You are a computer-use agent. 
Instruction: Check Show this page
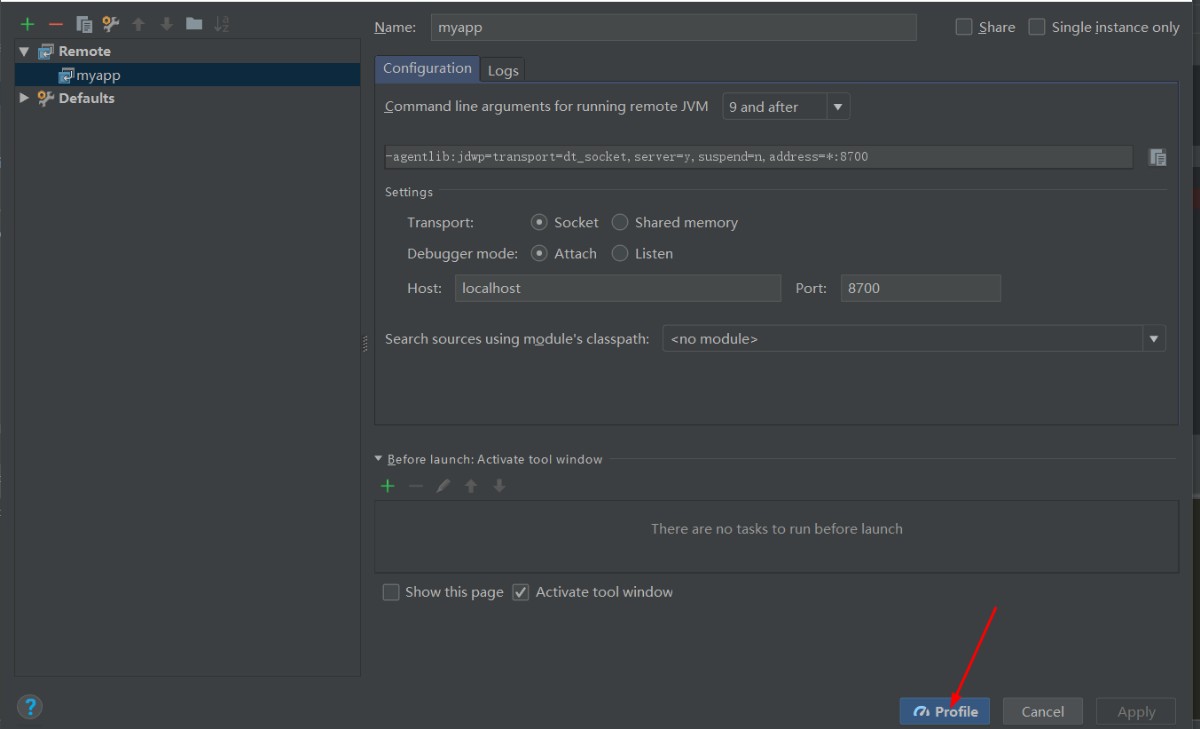click(x=391, y=592)
